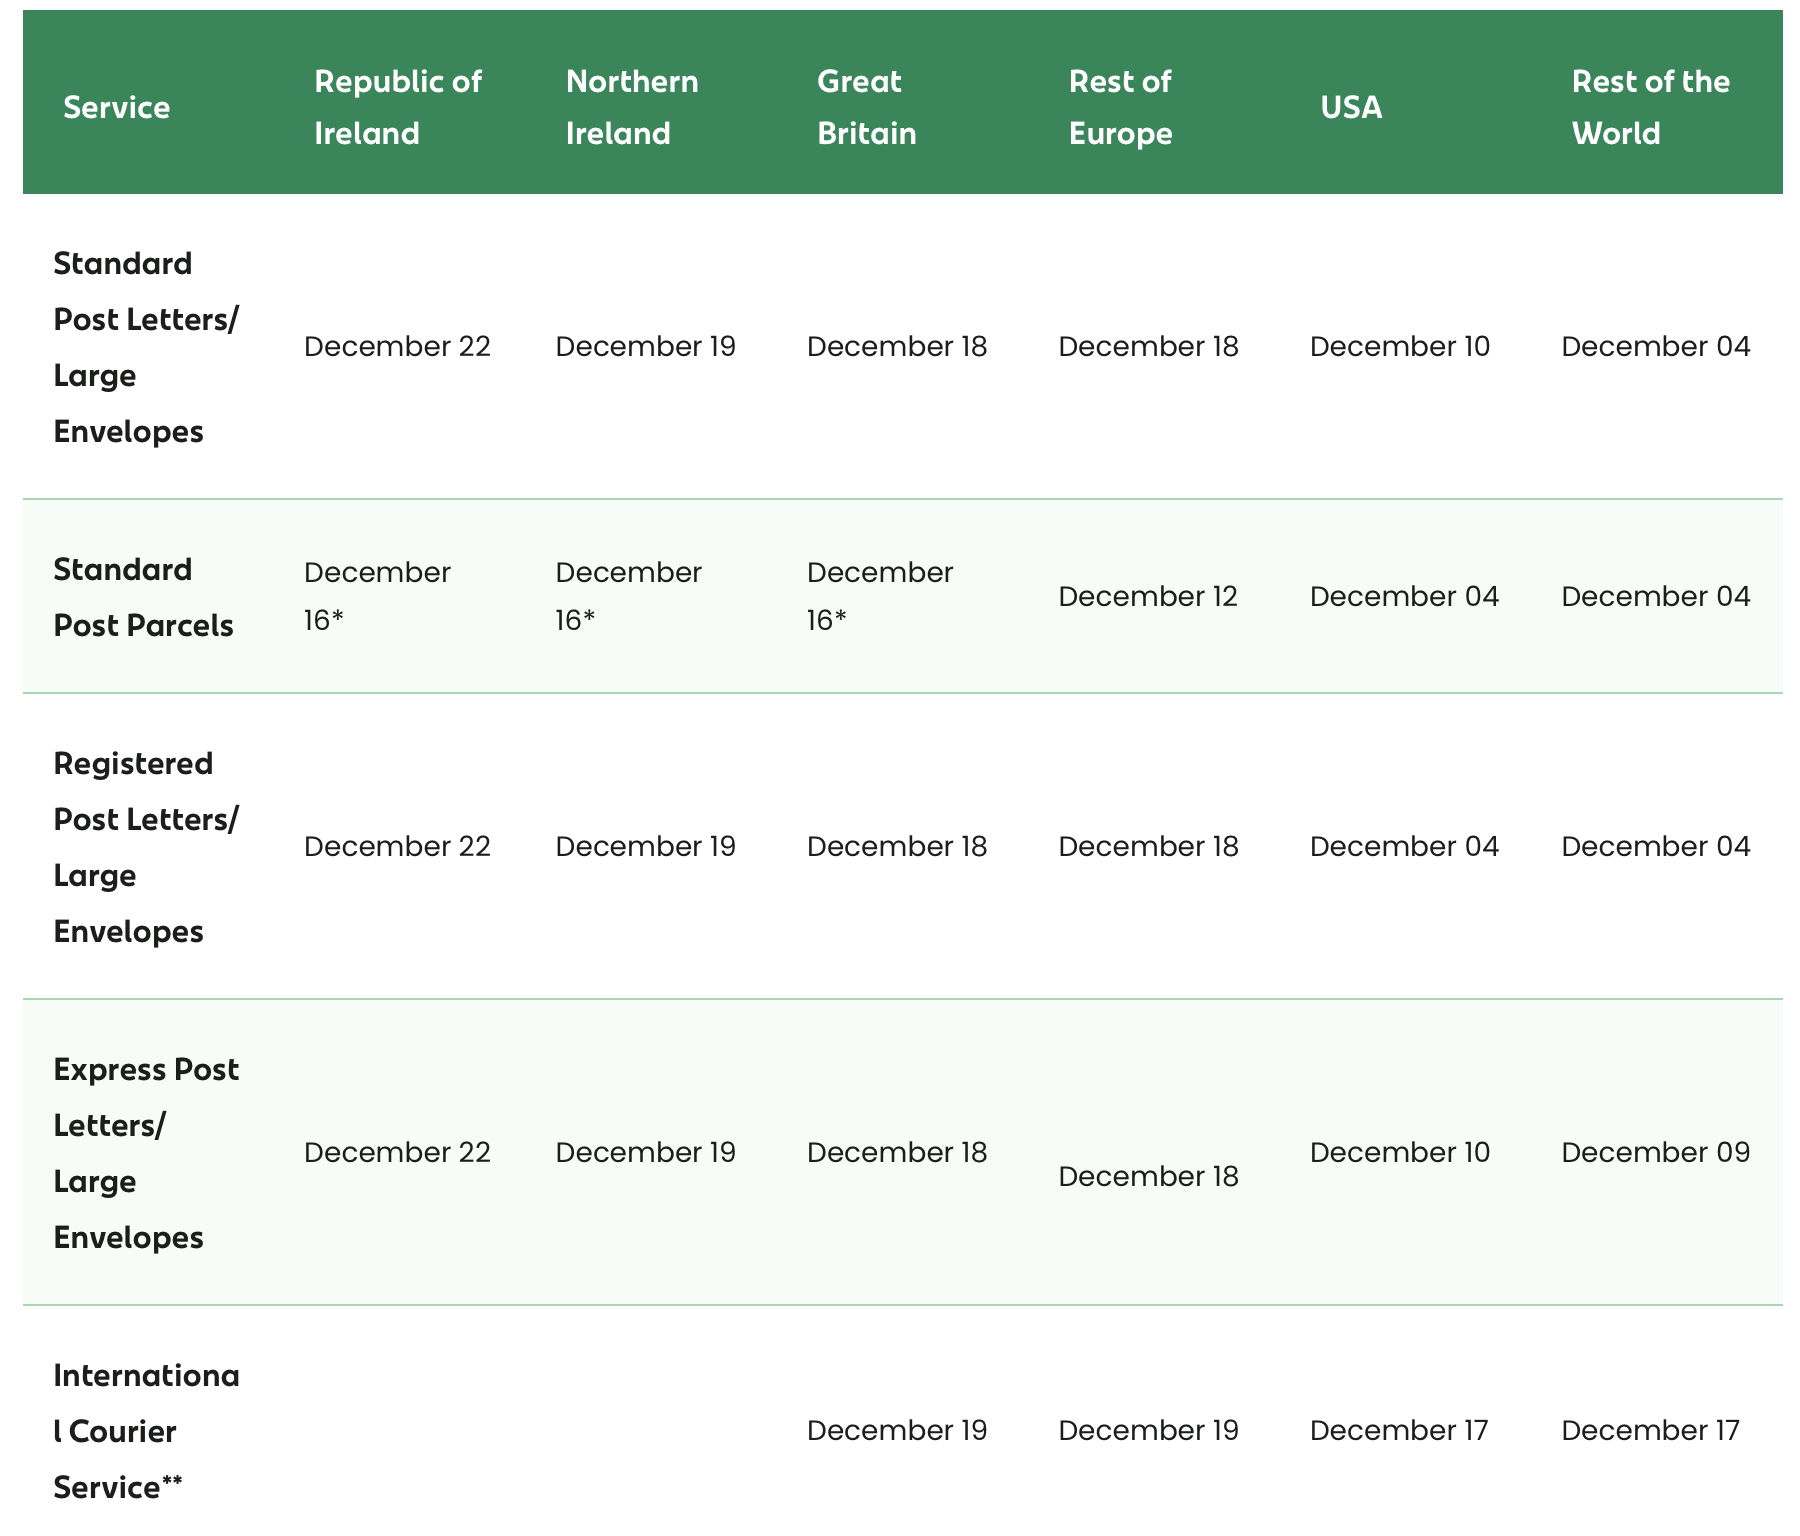Image resolution: width=1800 pixels, height=1536 pixels.
Task: Select the Registered Post Letters row label
Action: (145, 847)
